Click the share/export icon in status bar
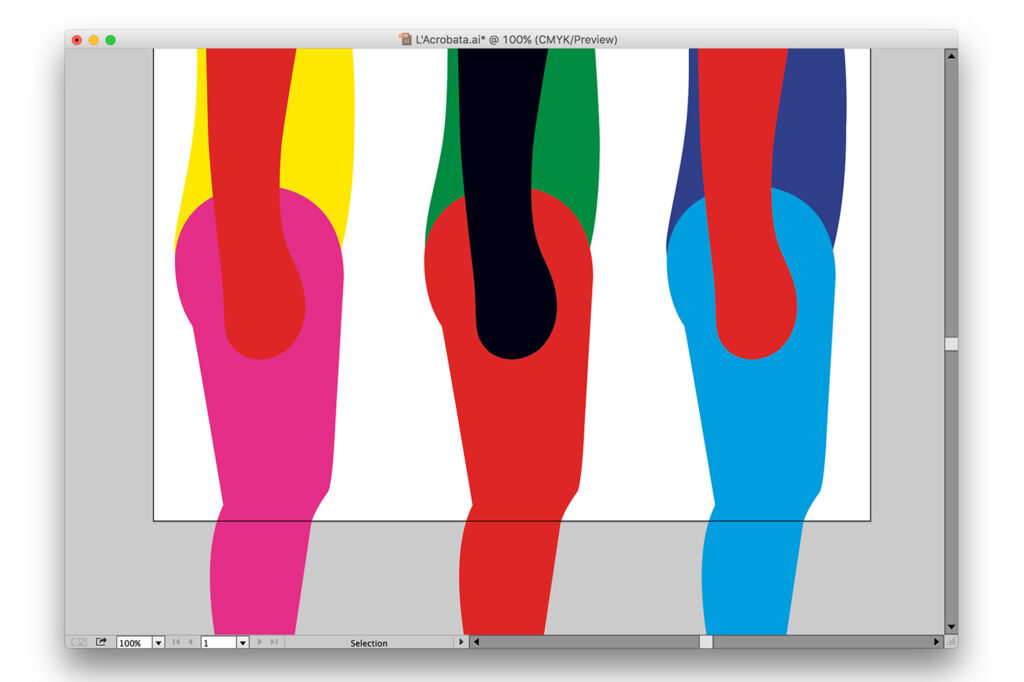 tap(101, 642)
